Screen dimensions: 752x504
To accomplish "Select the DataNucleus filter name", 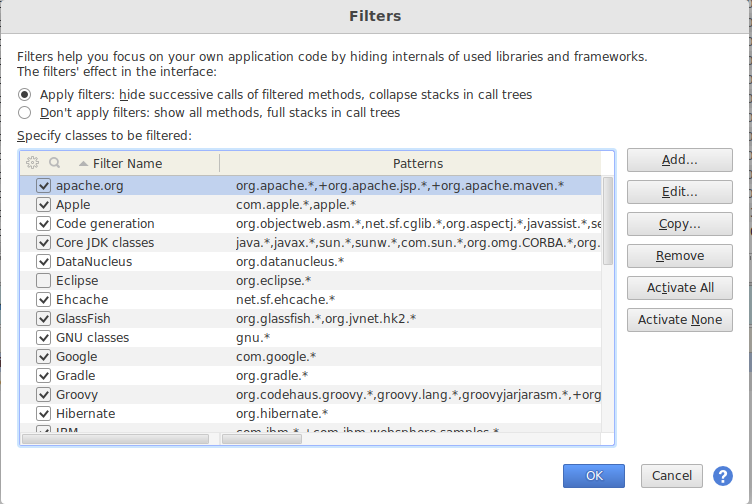I will click(94, 262).
